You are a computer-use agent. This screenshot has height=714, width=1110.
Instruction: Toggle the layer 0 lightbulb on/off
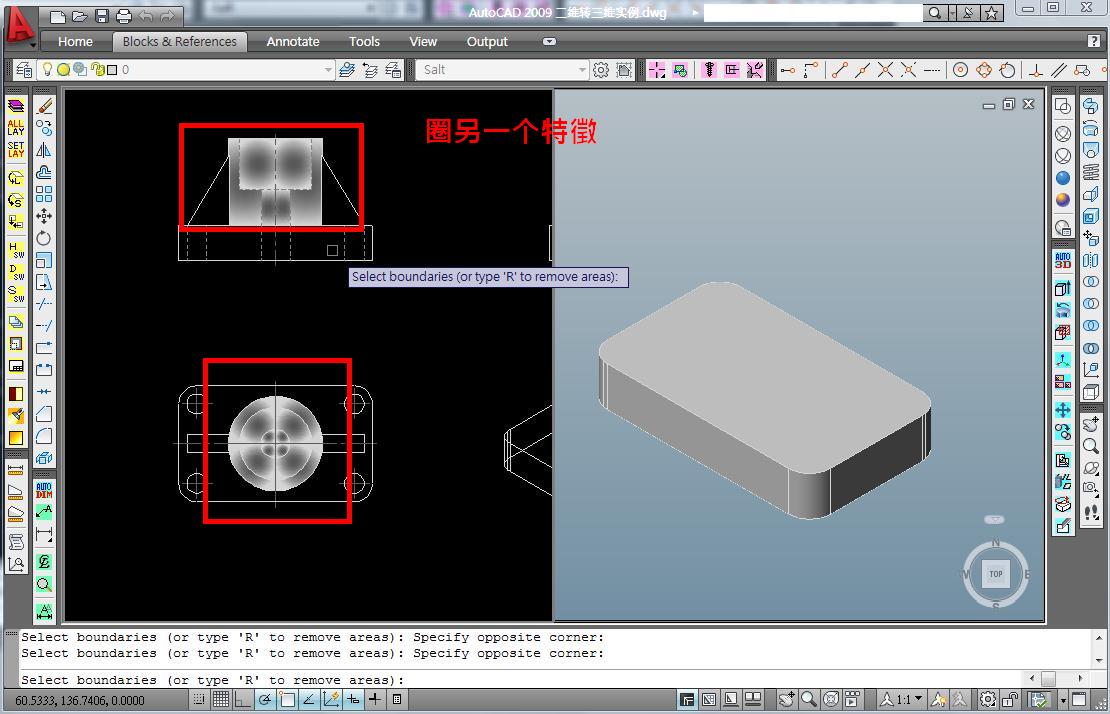click(x=47, y=69)
